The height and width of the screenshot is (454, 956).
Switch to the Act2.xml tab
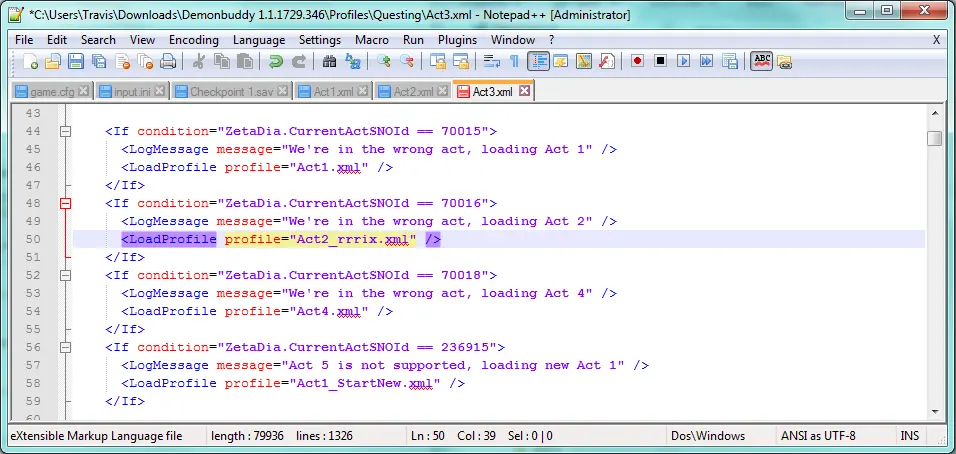(414, 91)
